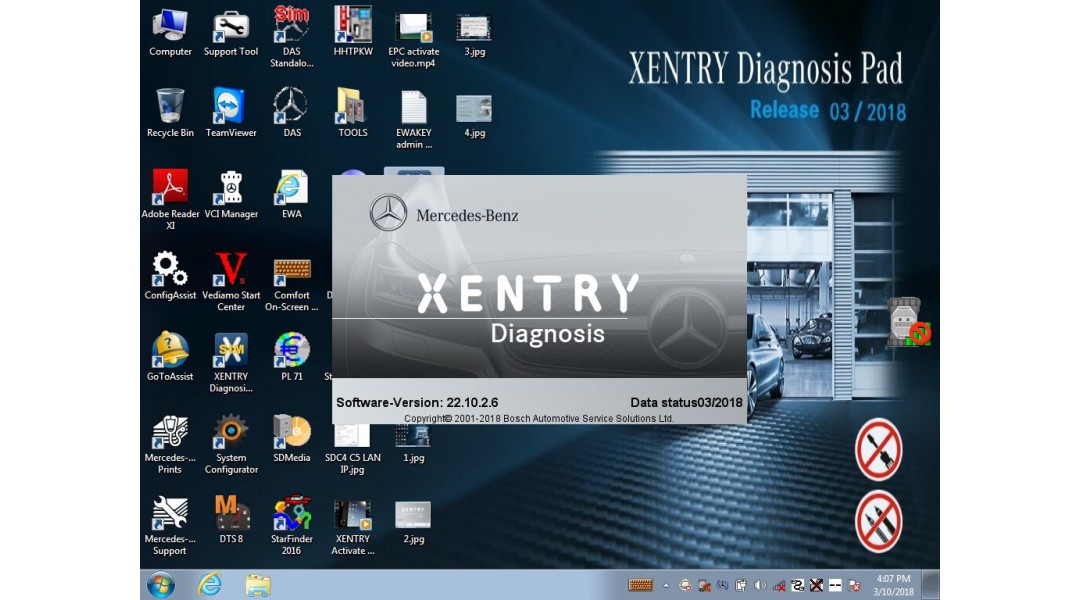1080x600 pixels.
Task: Click the lower crossed-out connector gadget
Action: coord(878,521)
